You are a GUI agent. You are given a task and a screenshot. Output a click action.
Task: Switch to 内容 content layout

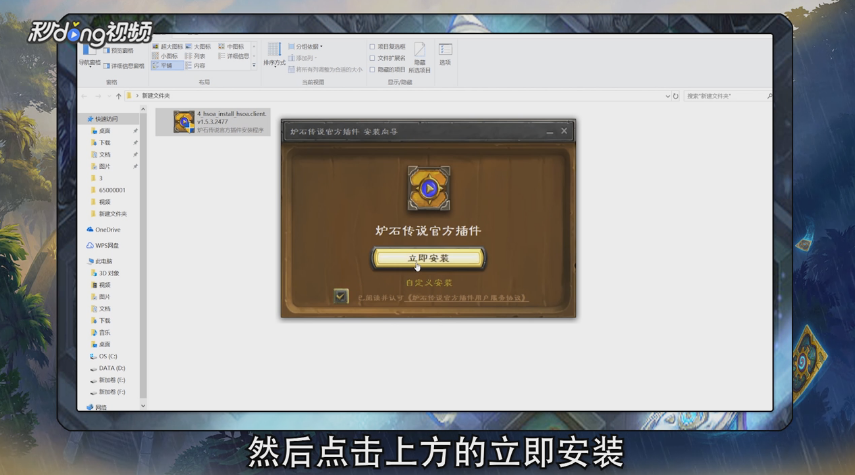(195, 65)
